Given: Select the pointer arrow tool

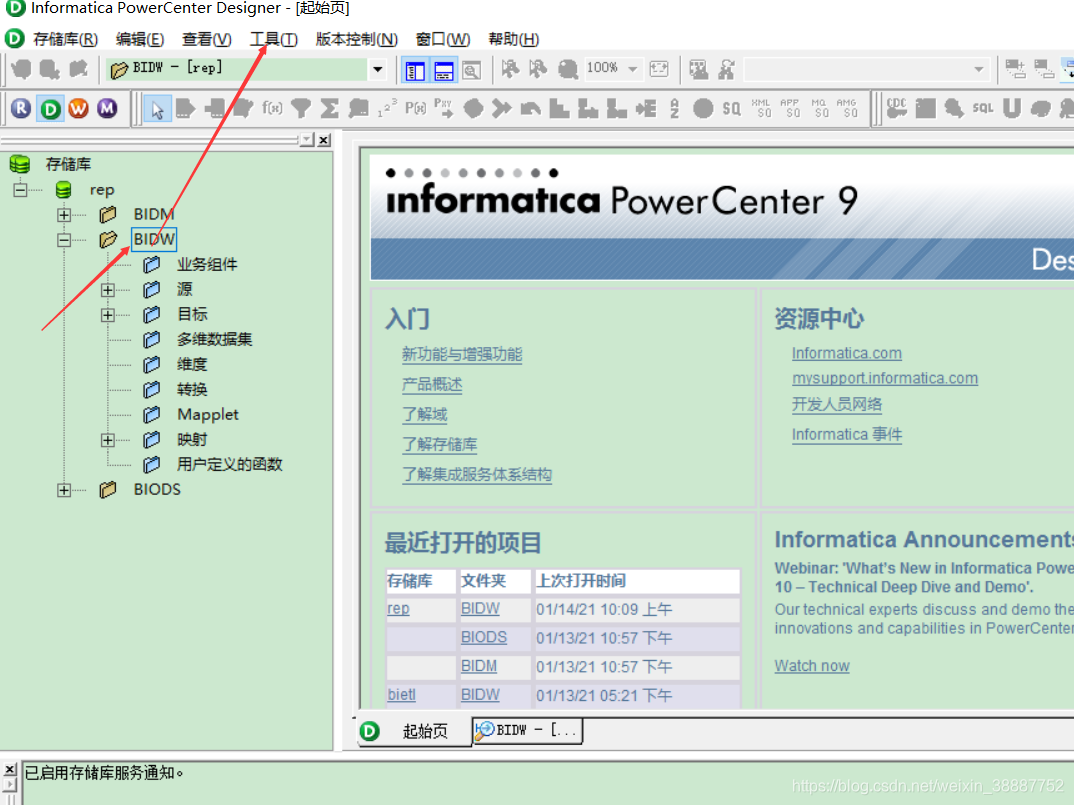Looking at the screenshot, I should click(x=158, y=109).
